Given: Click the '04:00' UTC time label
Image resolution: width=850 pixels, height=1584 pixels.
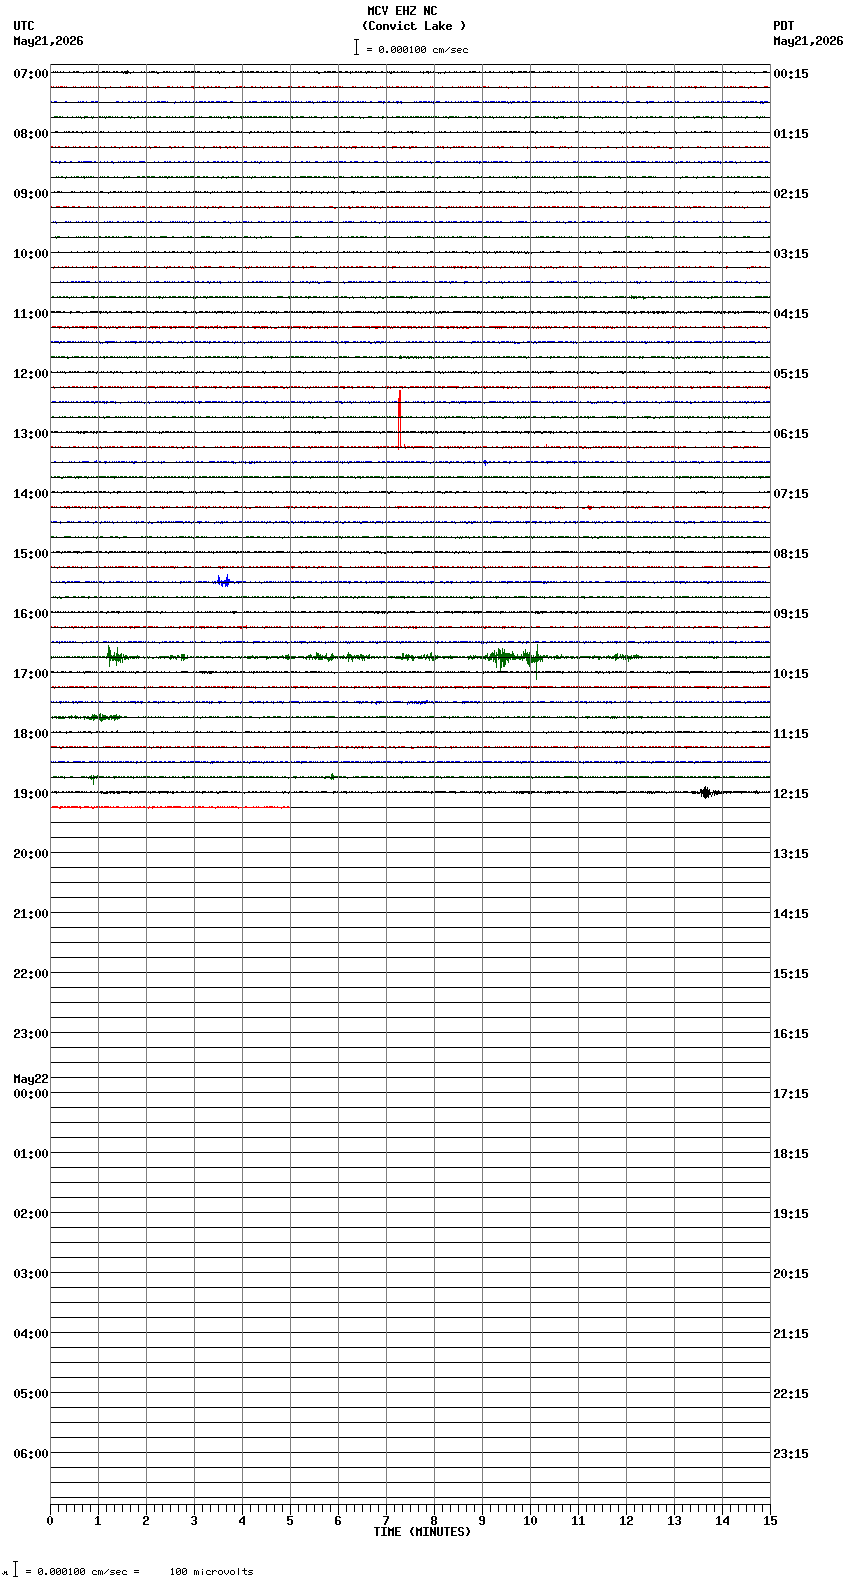Looking at the screenshot, I should [31, 1334].
